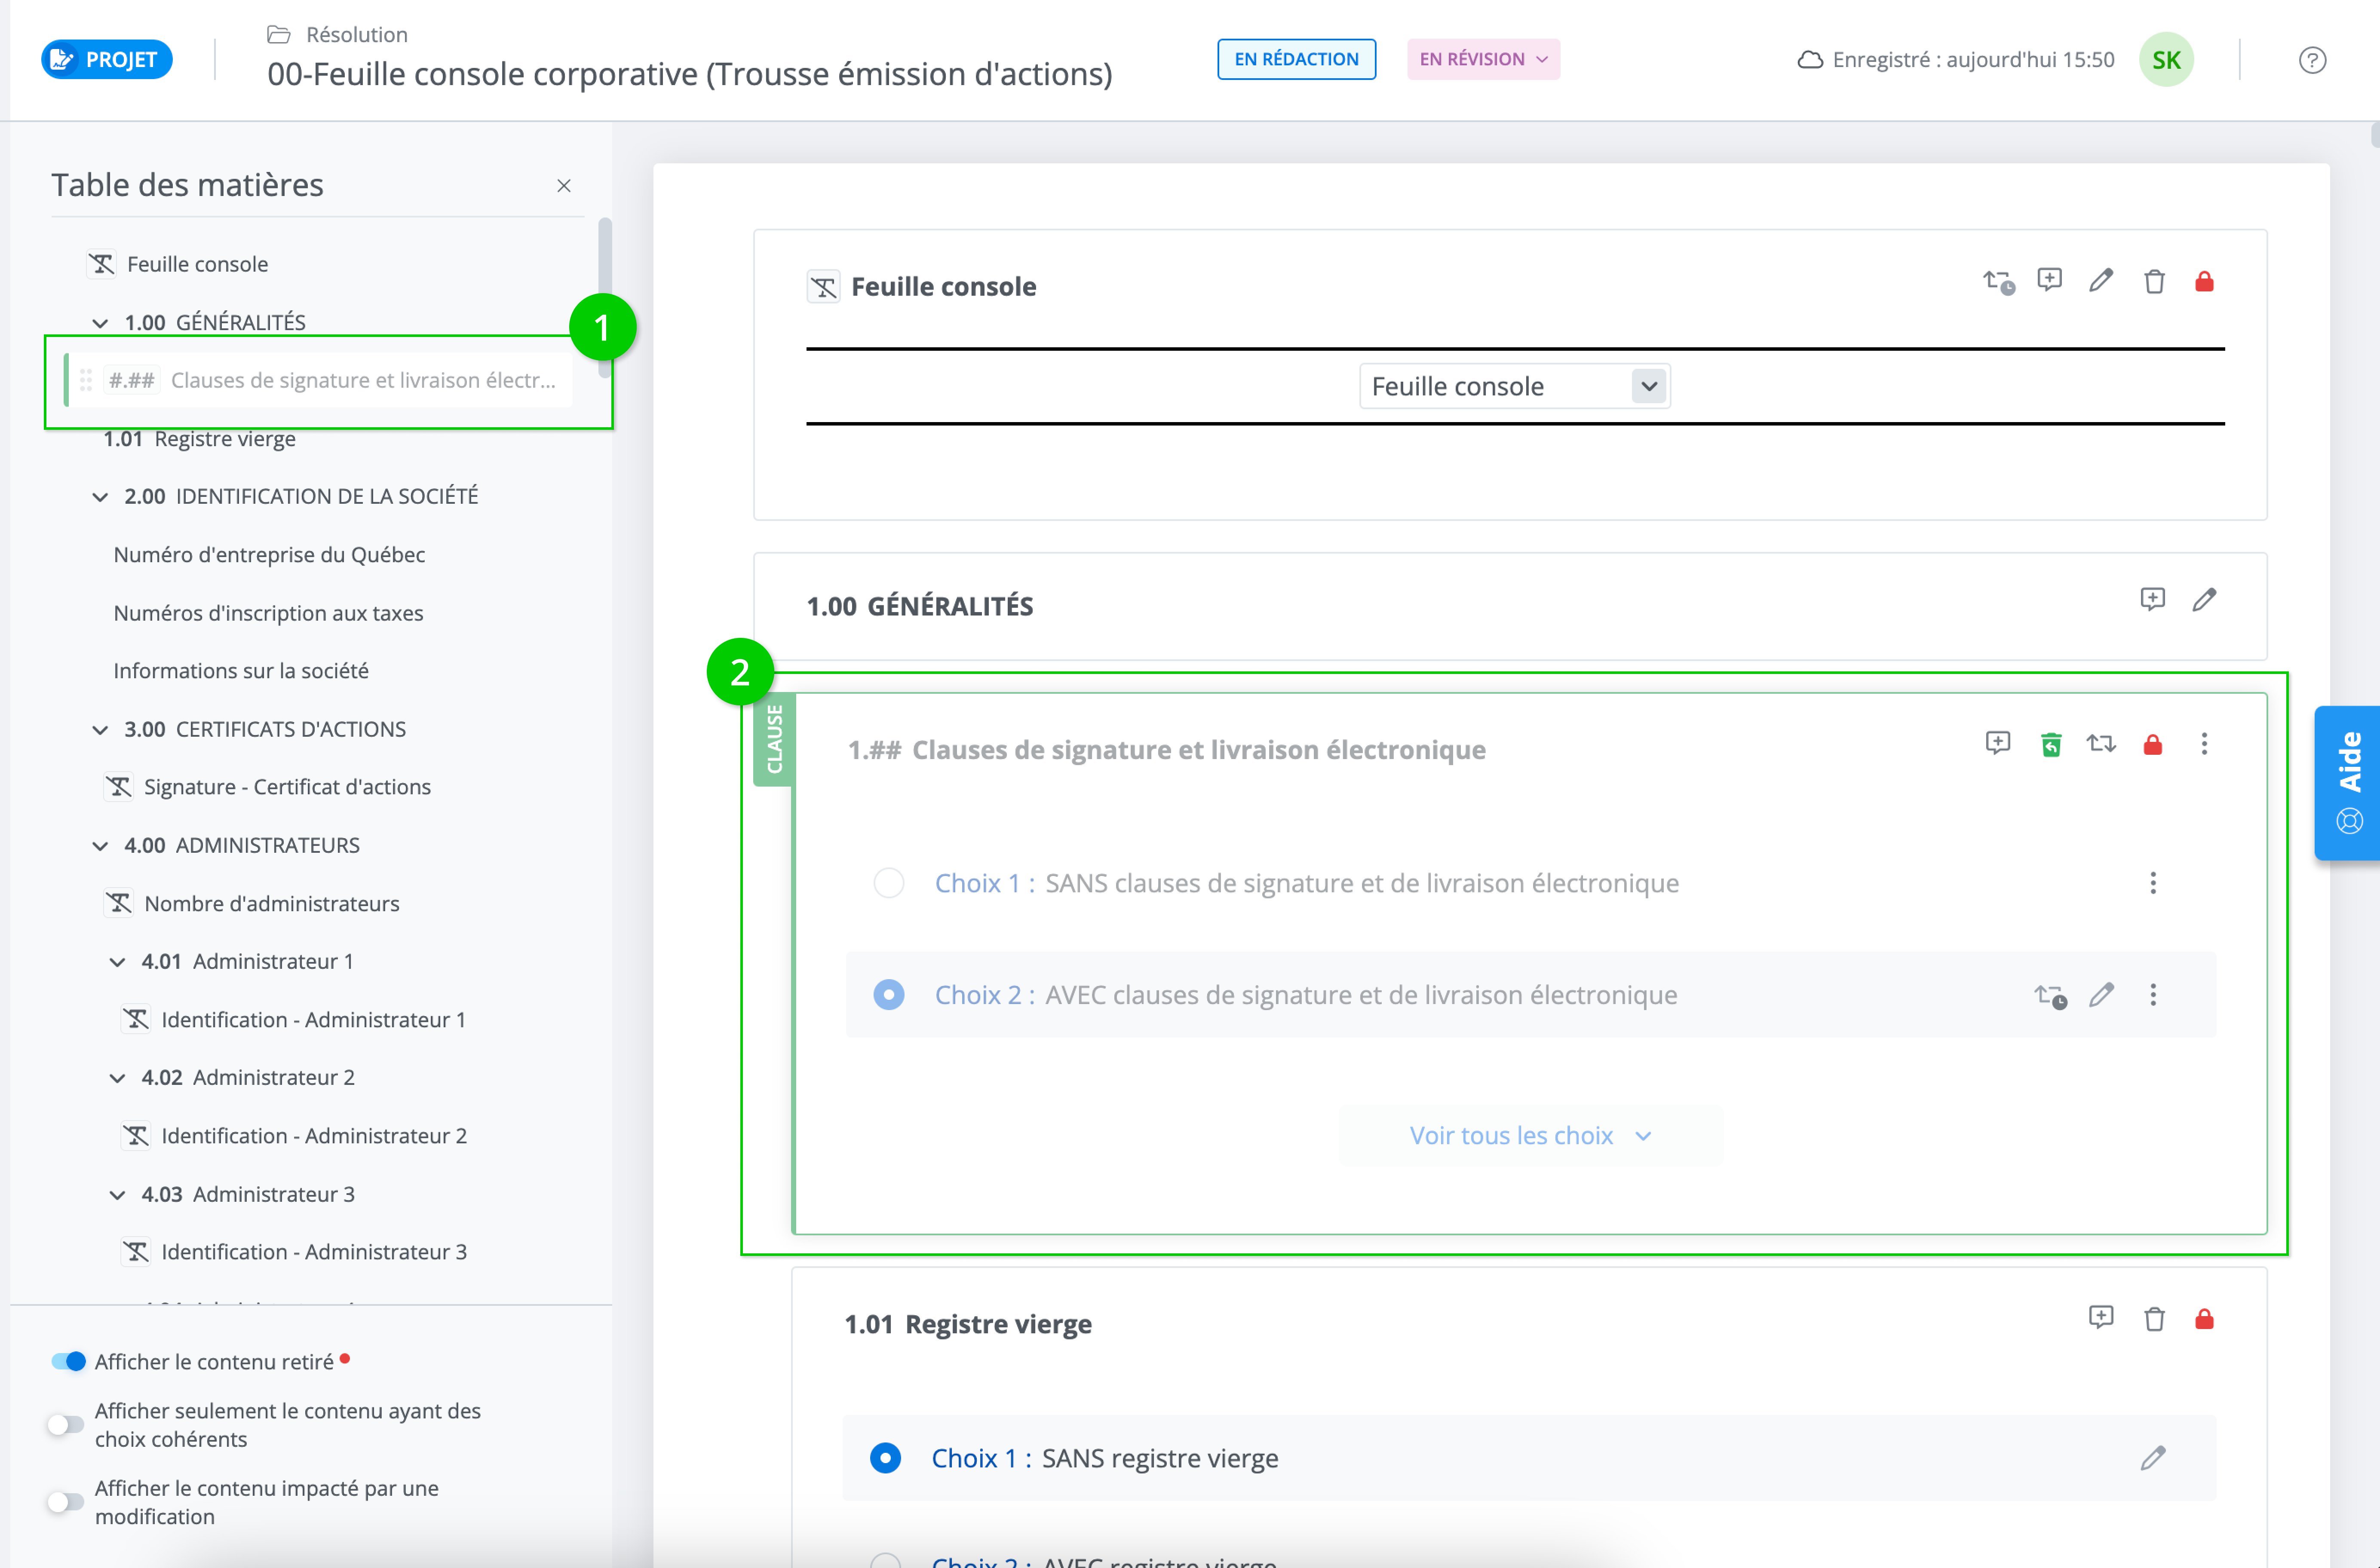Click Voir tous les choix button
The height and width of the screenshot is (1568, 2380).
[1529, 1135]
